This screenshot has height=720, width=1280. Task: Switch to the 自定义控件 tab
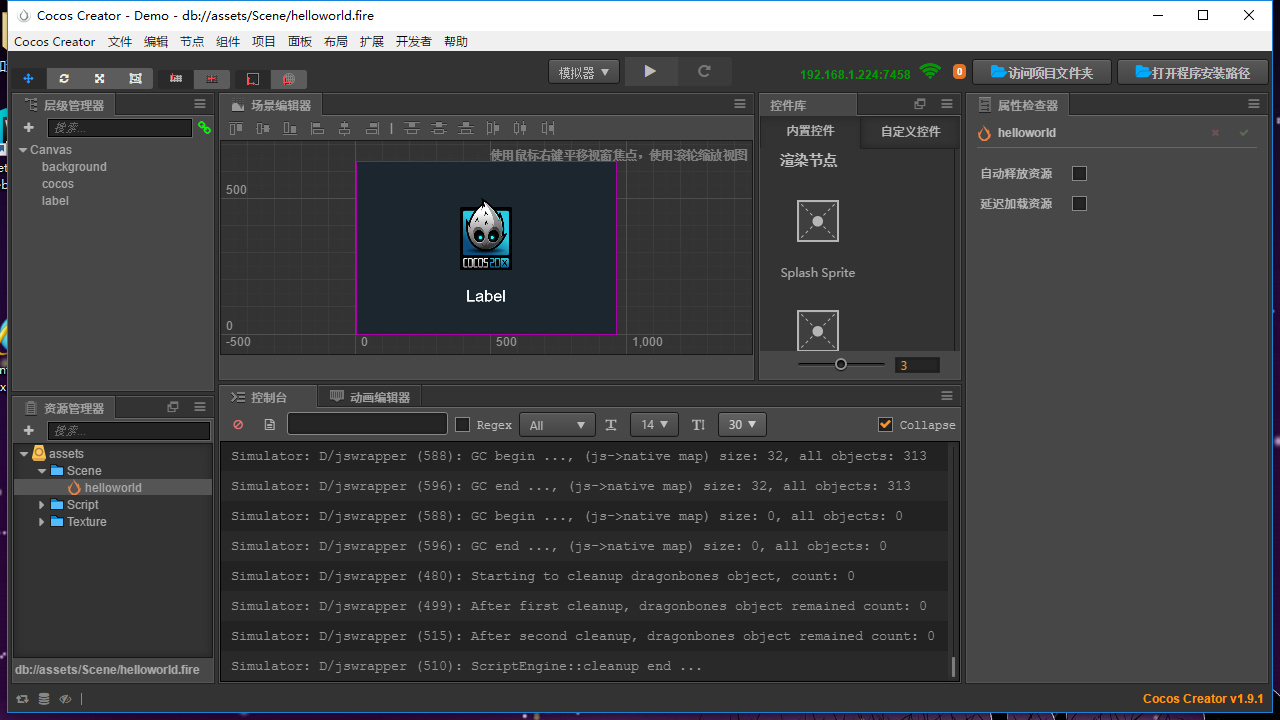910,131
